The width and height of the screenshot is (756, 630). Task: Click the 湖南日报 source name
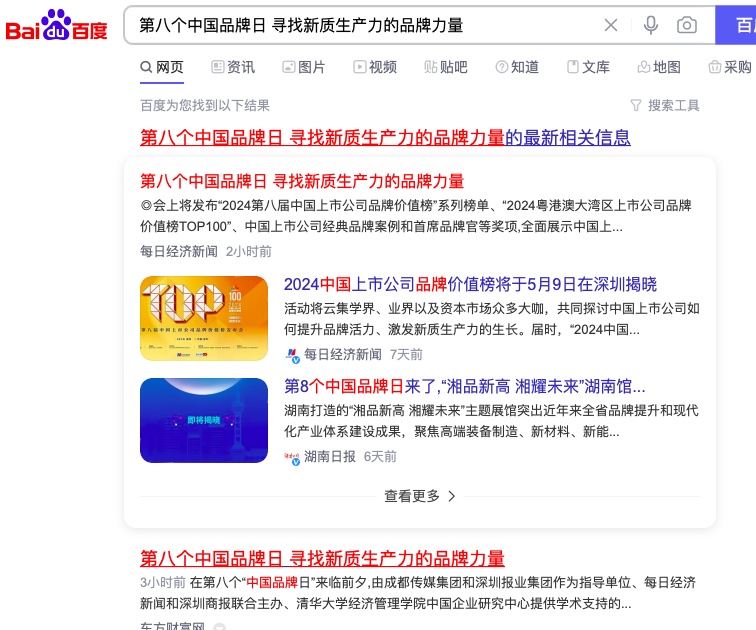coord(330,456)
